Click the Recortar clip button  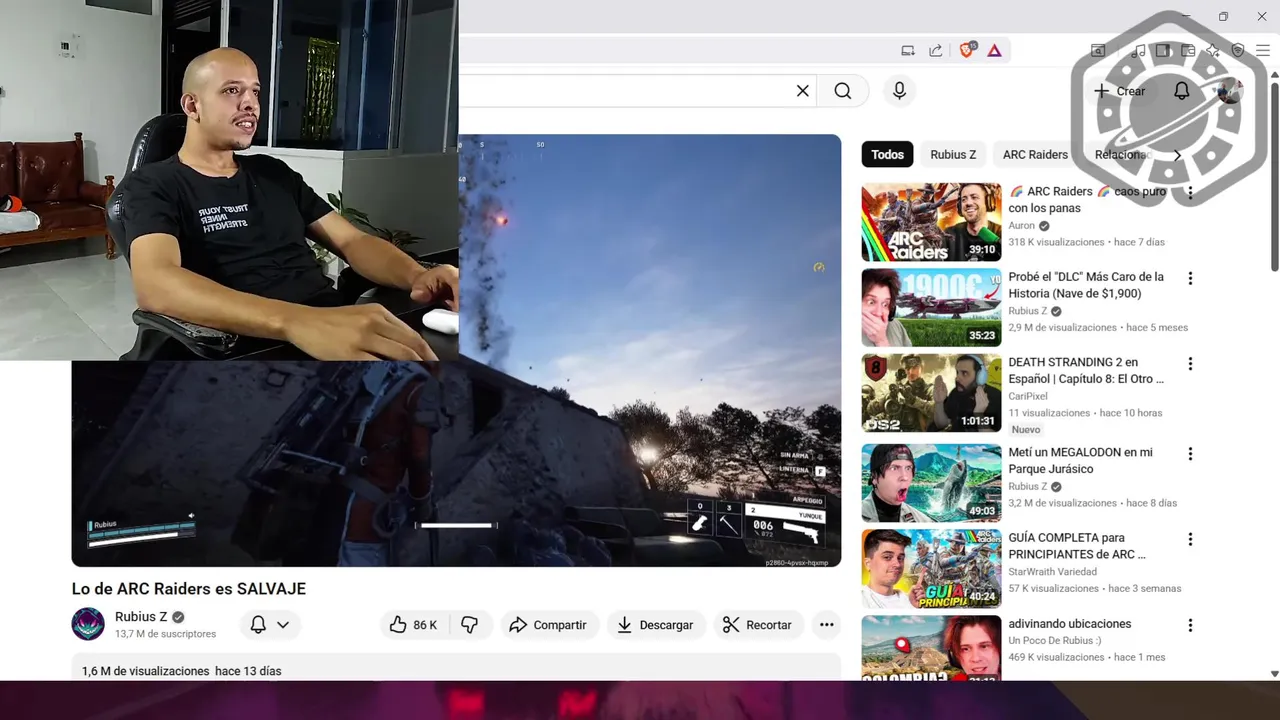tap(757, 625)
